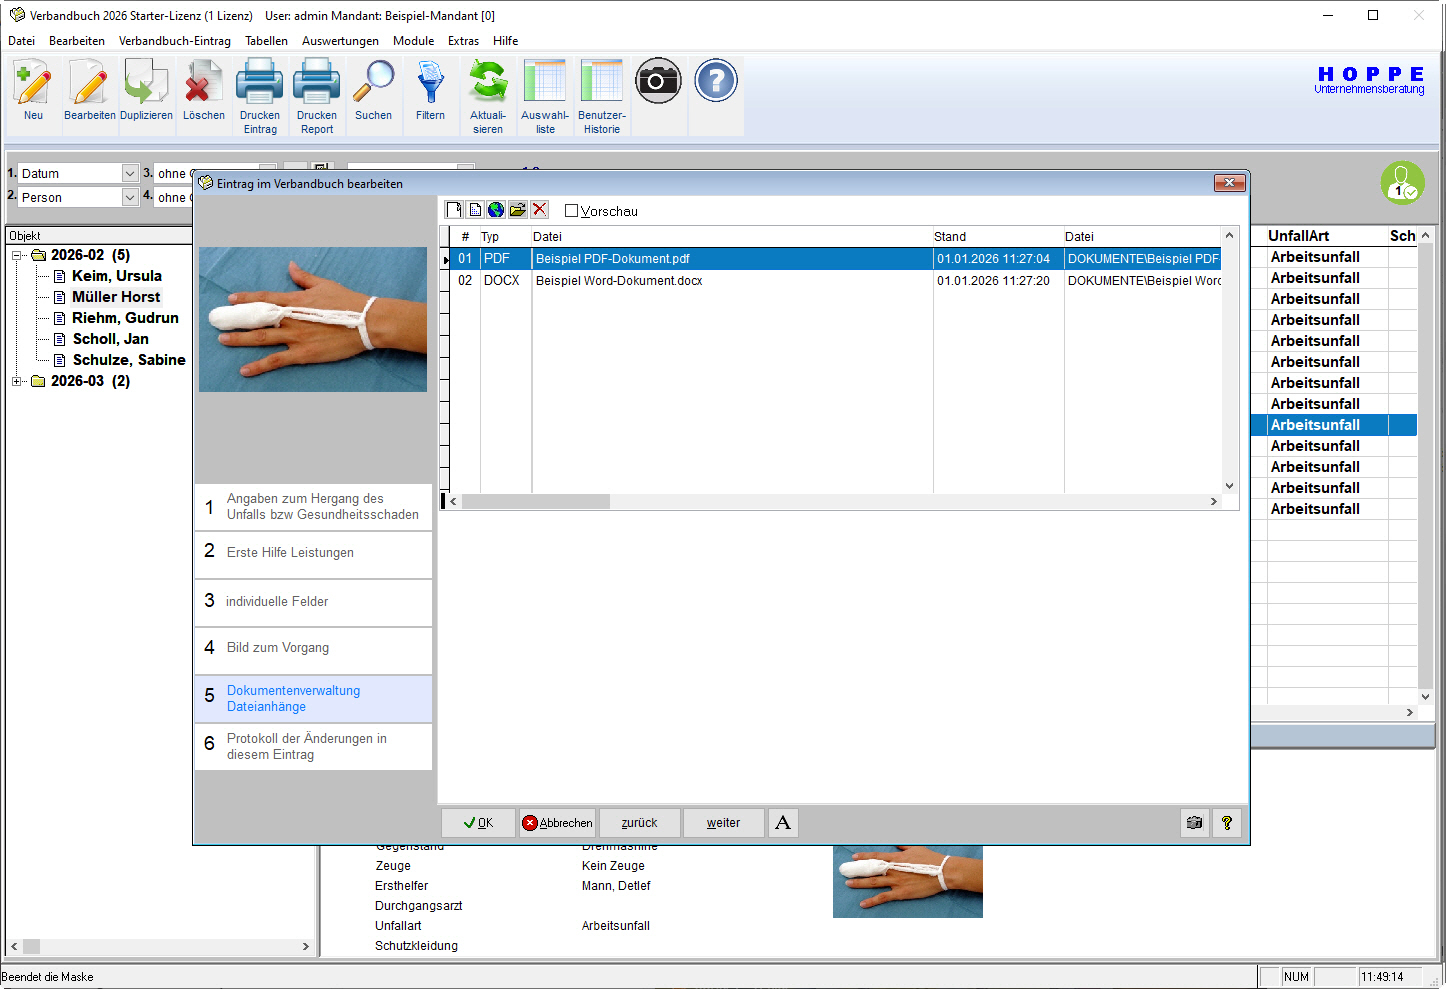The width and height of the screenshot is (1446, 989).
Task: Click the Duplizieren toolbar icon
Action: (x=146, y=90)
